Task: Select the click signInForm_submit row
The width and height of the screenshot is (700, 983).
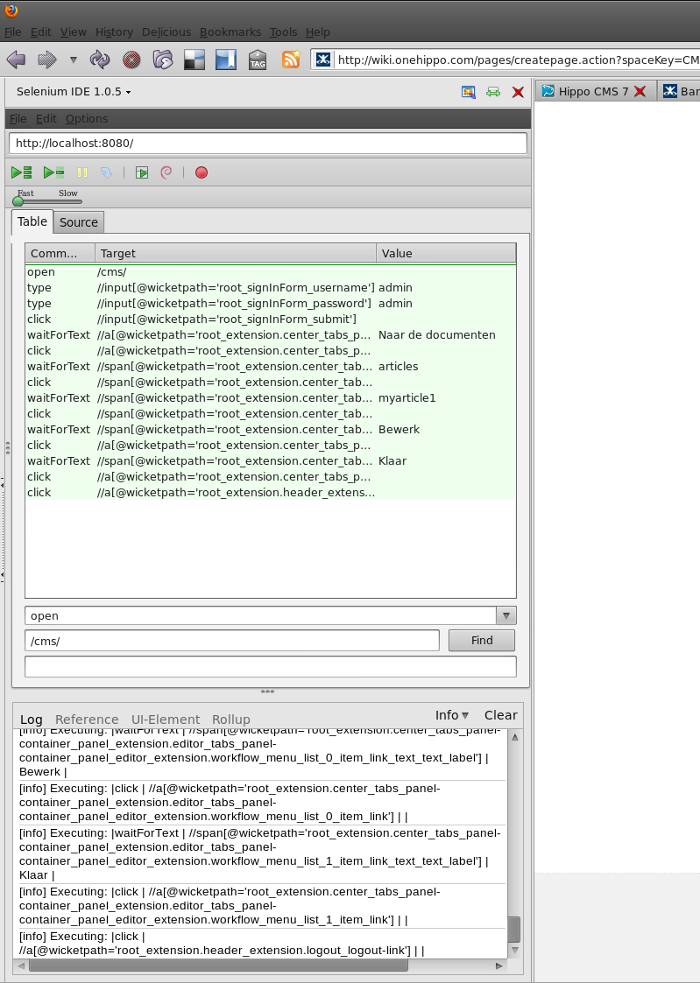Action: click(x=271, y=319)
